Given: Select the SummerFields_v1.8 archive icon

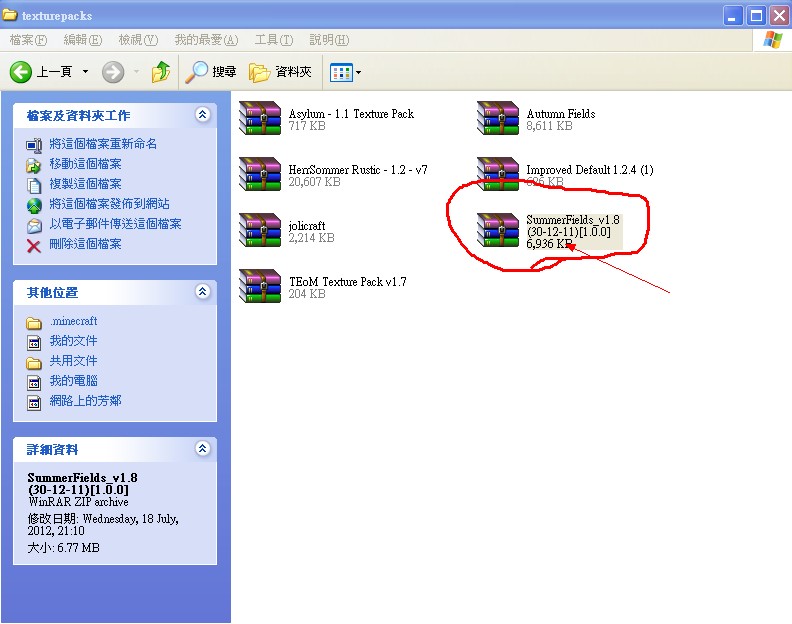Looking at the screenshot, I should point(498,230).
